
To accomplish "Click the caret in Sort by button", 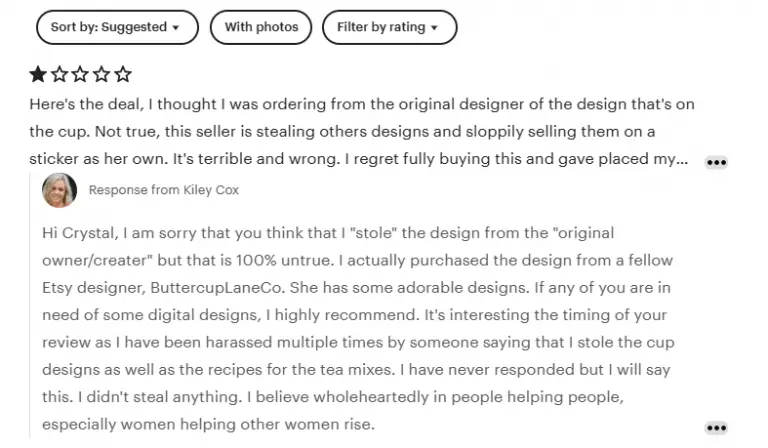I will 177,28.
